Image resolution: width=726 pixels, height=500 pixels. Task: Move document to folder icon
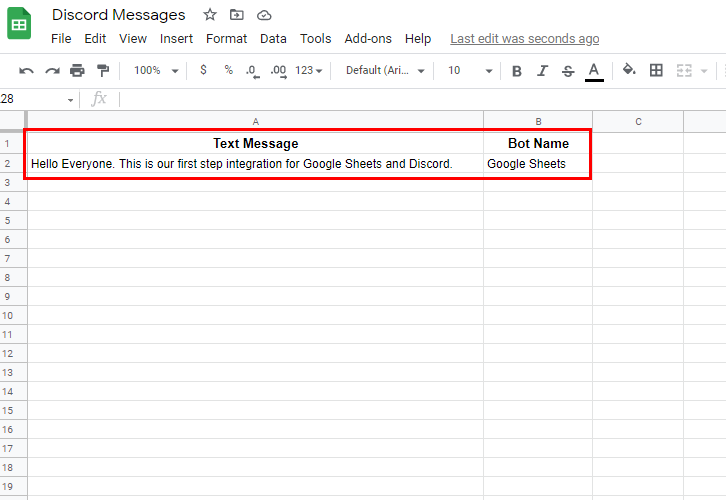point(237,15)
